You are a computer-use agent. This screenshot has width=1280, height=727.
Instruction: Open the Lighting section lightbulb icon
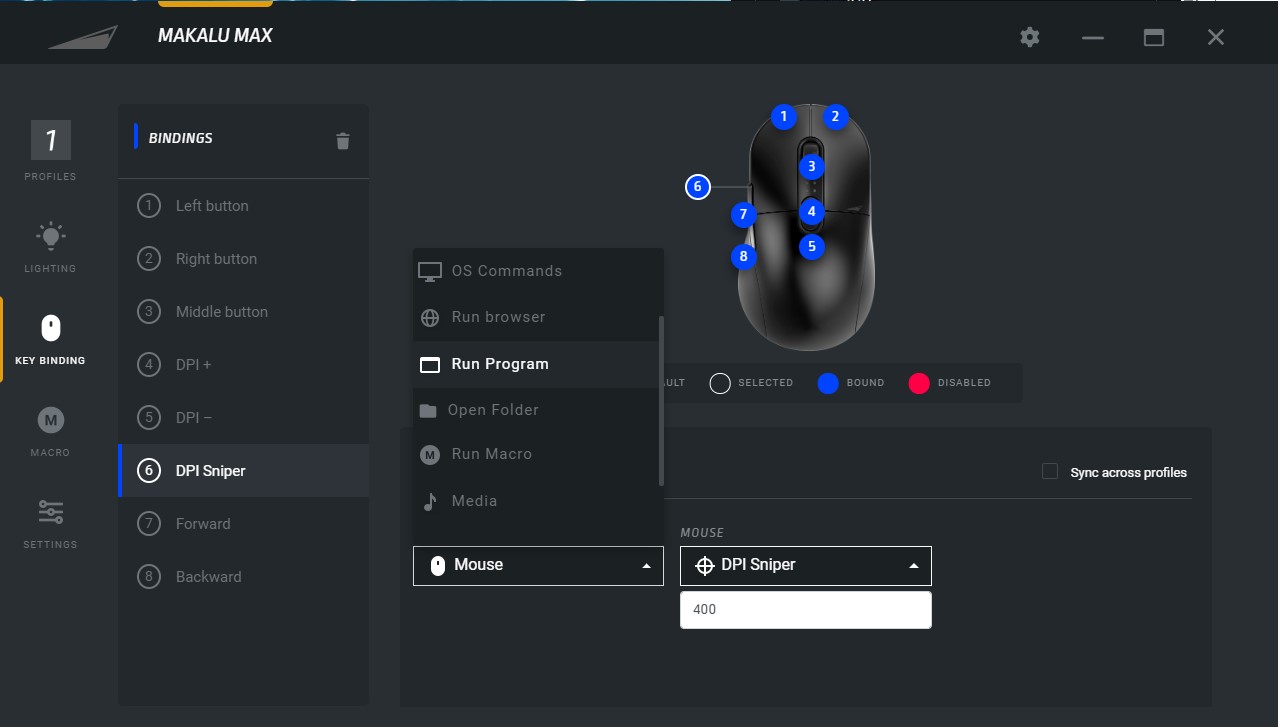pyautogui.click(x=50, y=237)
